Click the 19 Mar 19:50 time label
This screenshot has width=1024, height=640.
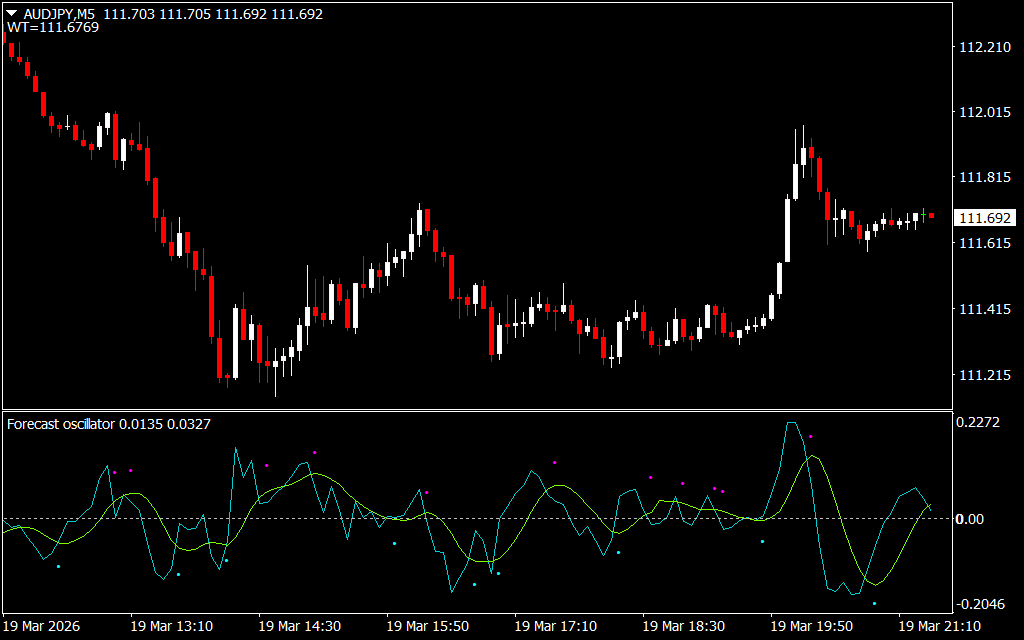pos(811,626)
